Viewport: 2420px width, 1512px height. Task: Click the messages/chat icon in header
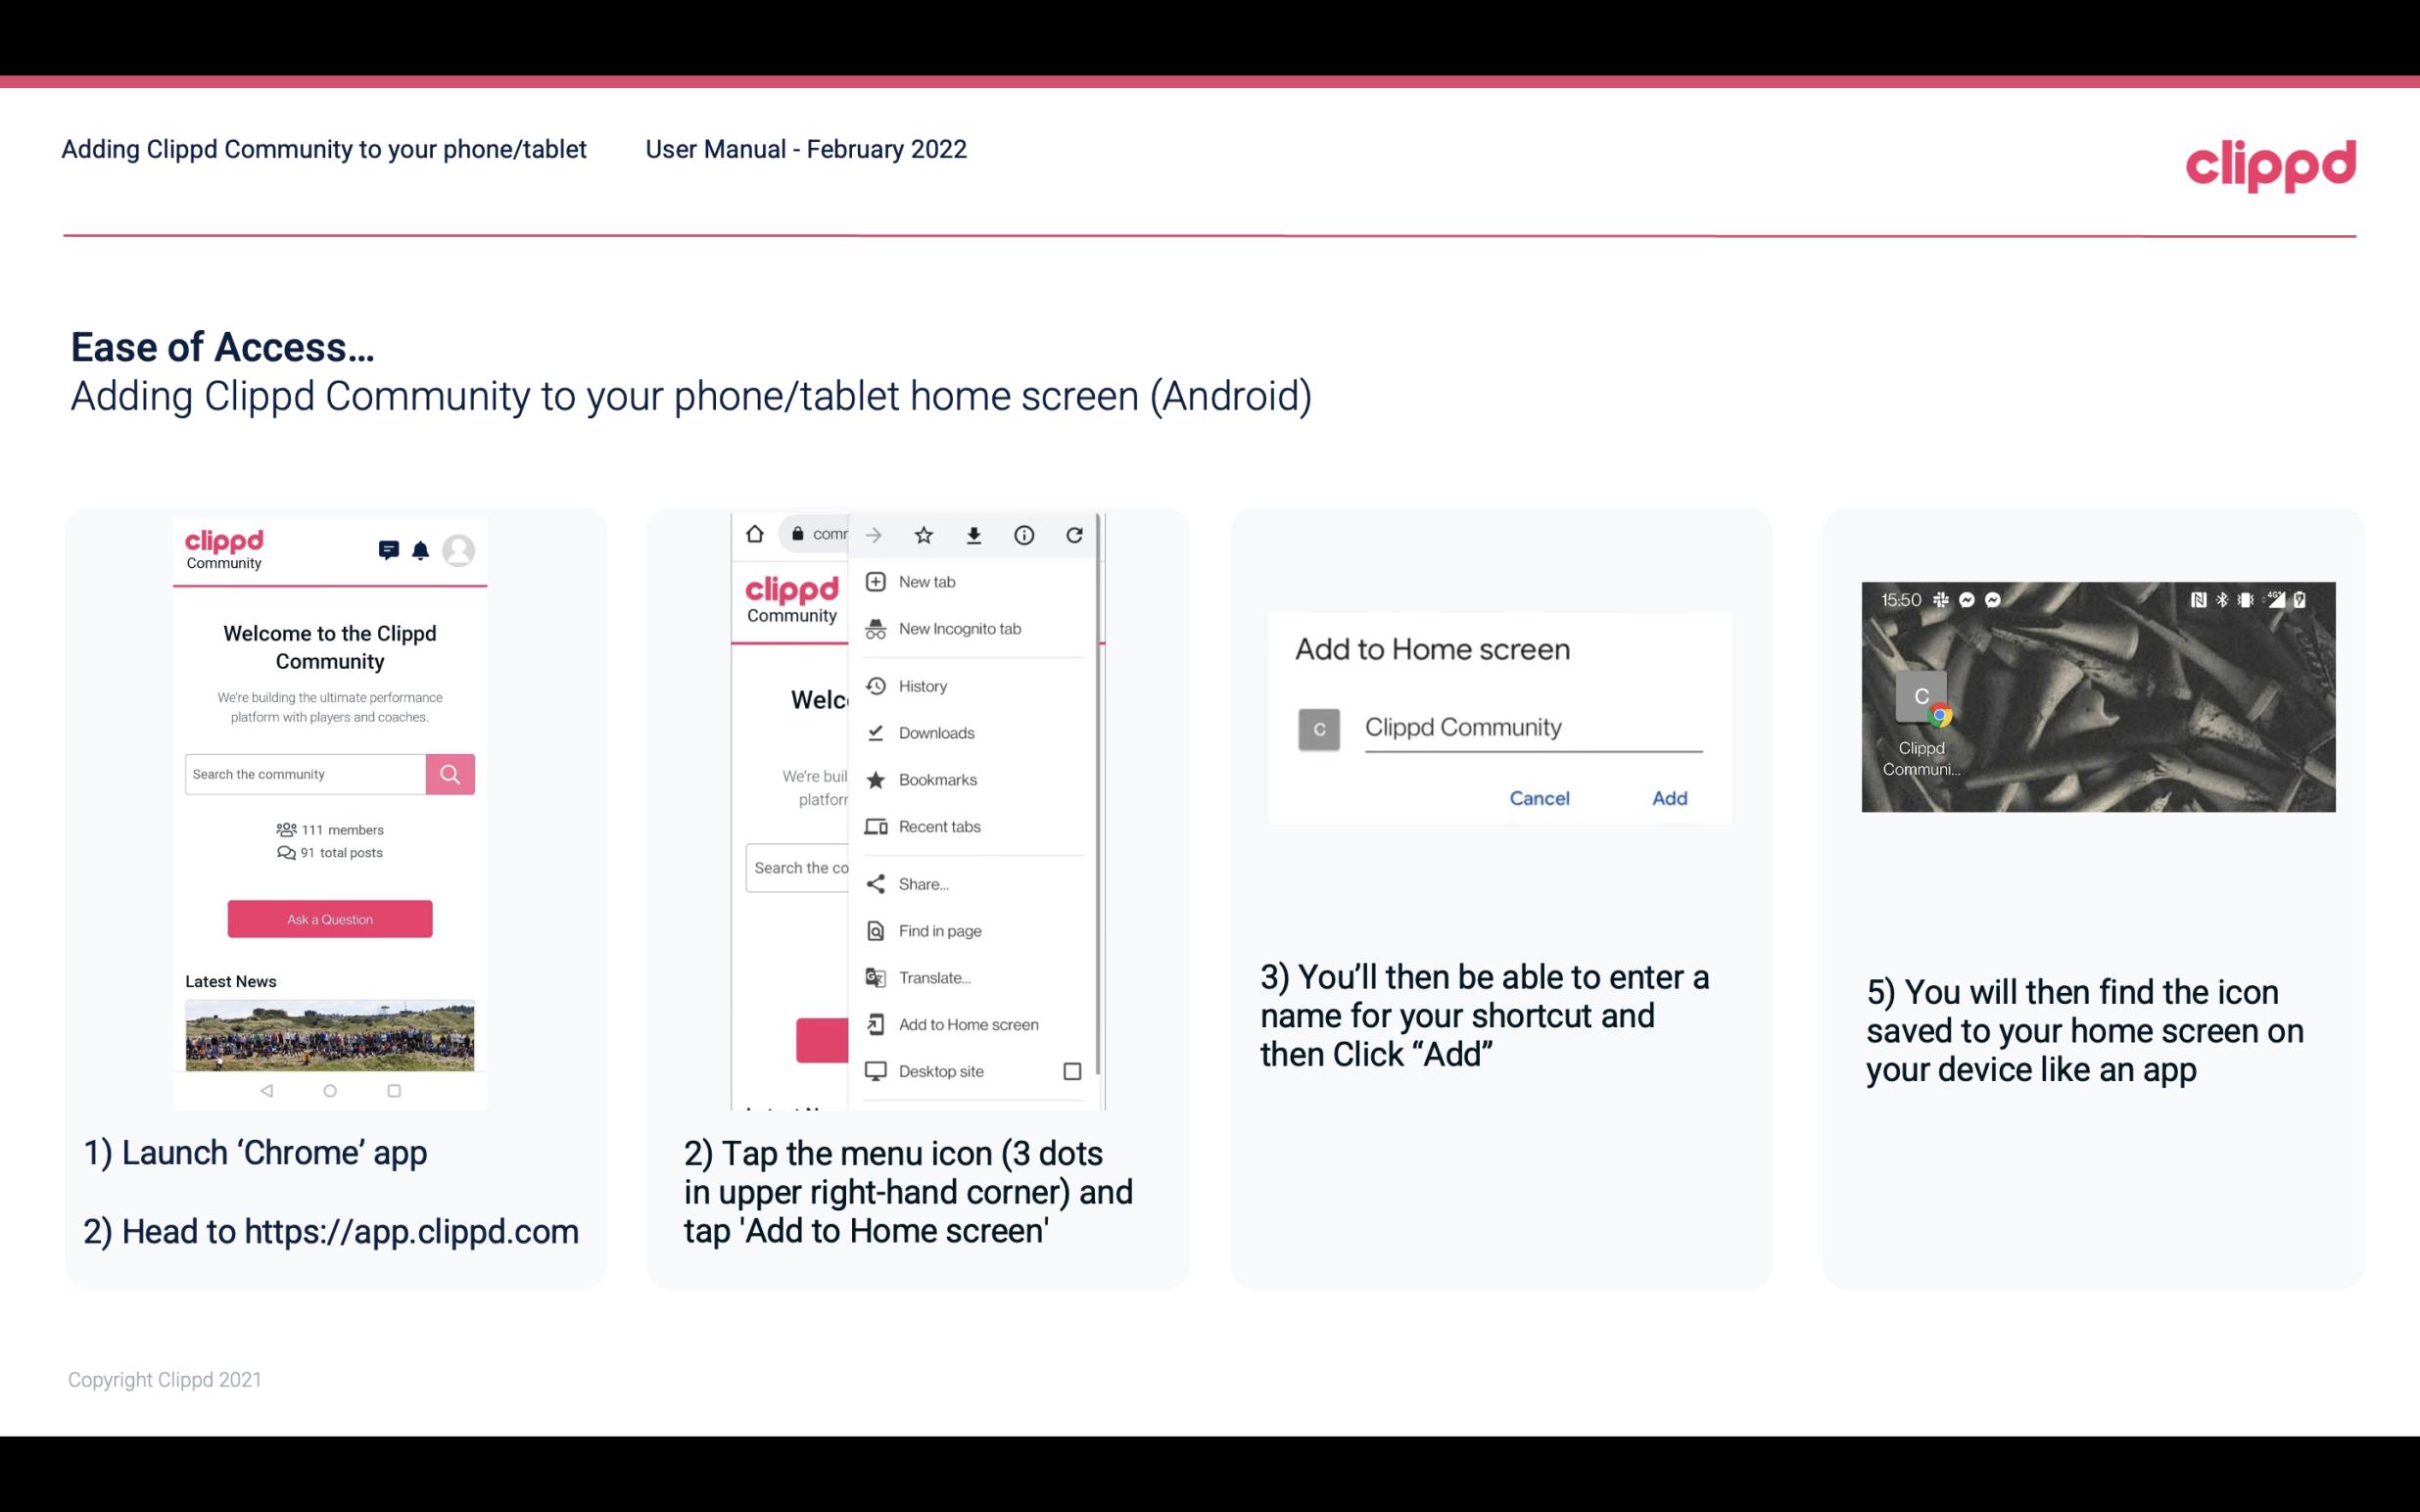coord(387,552)
